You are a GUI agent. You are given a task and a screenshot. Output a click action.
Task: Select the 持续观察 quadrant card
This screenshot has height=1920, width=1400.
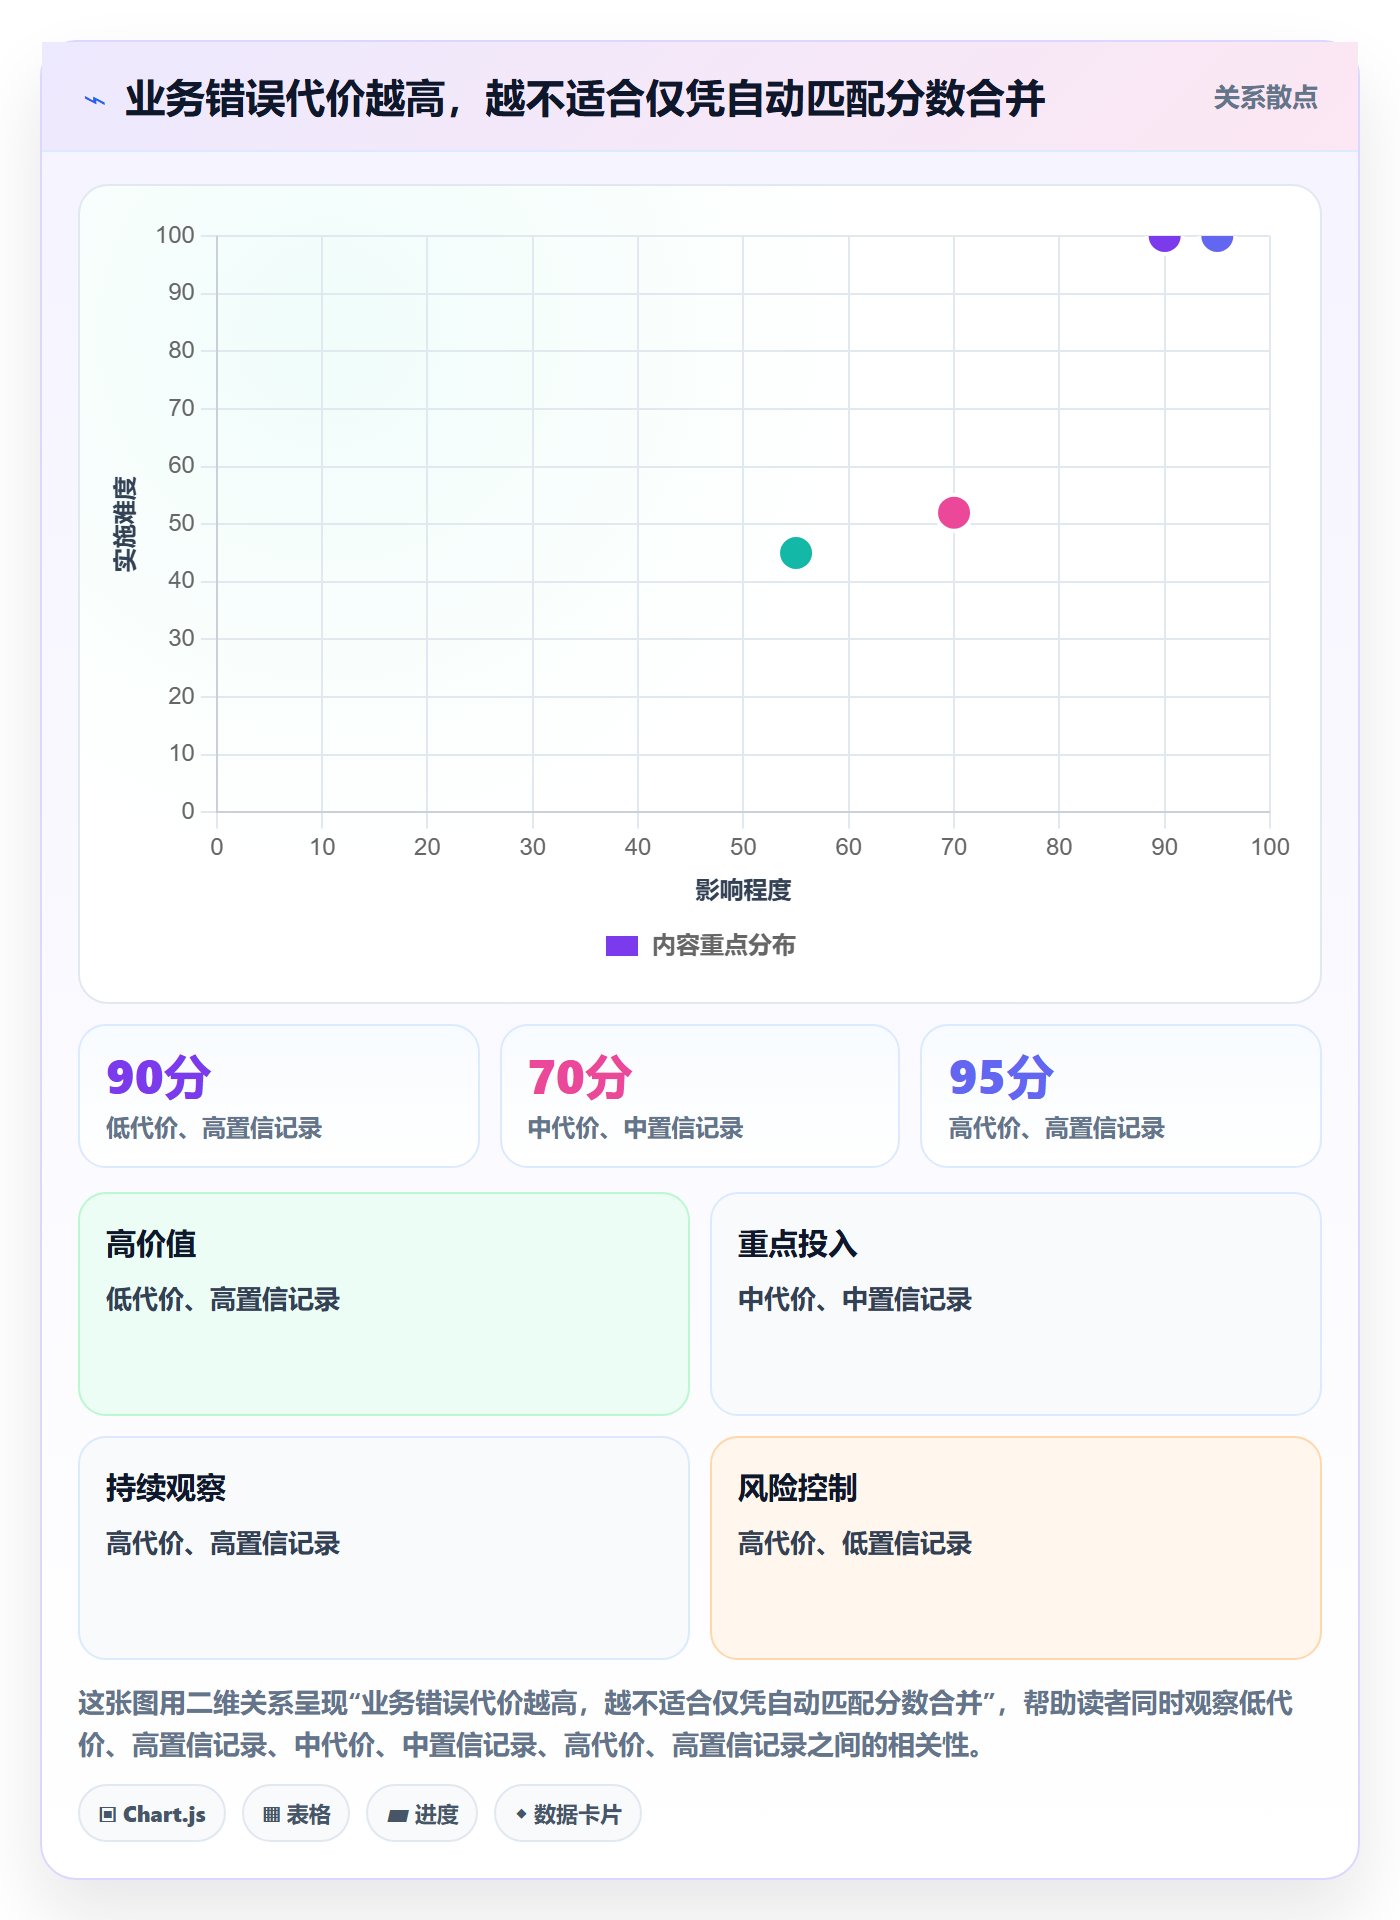[x=384, y=1548]
